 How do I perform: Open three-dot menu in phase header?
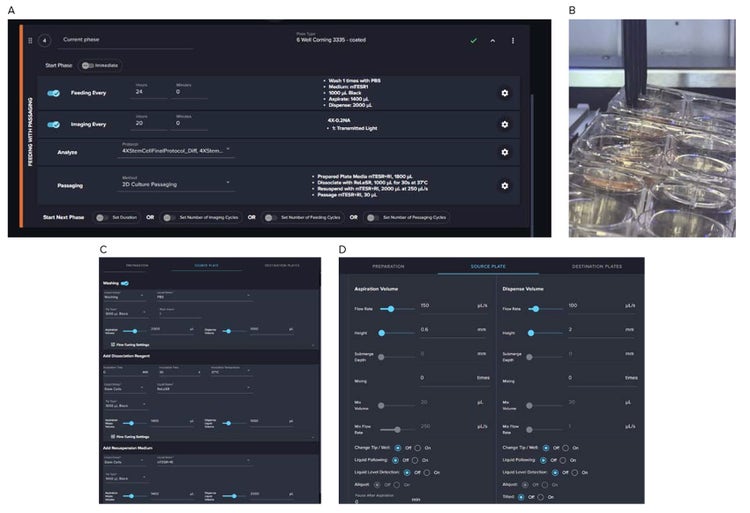pos(513,41)
